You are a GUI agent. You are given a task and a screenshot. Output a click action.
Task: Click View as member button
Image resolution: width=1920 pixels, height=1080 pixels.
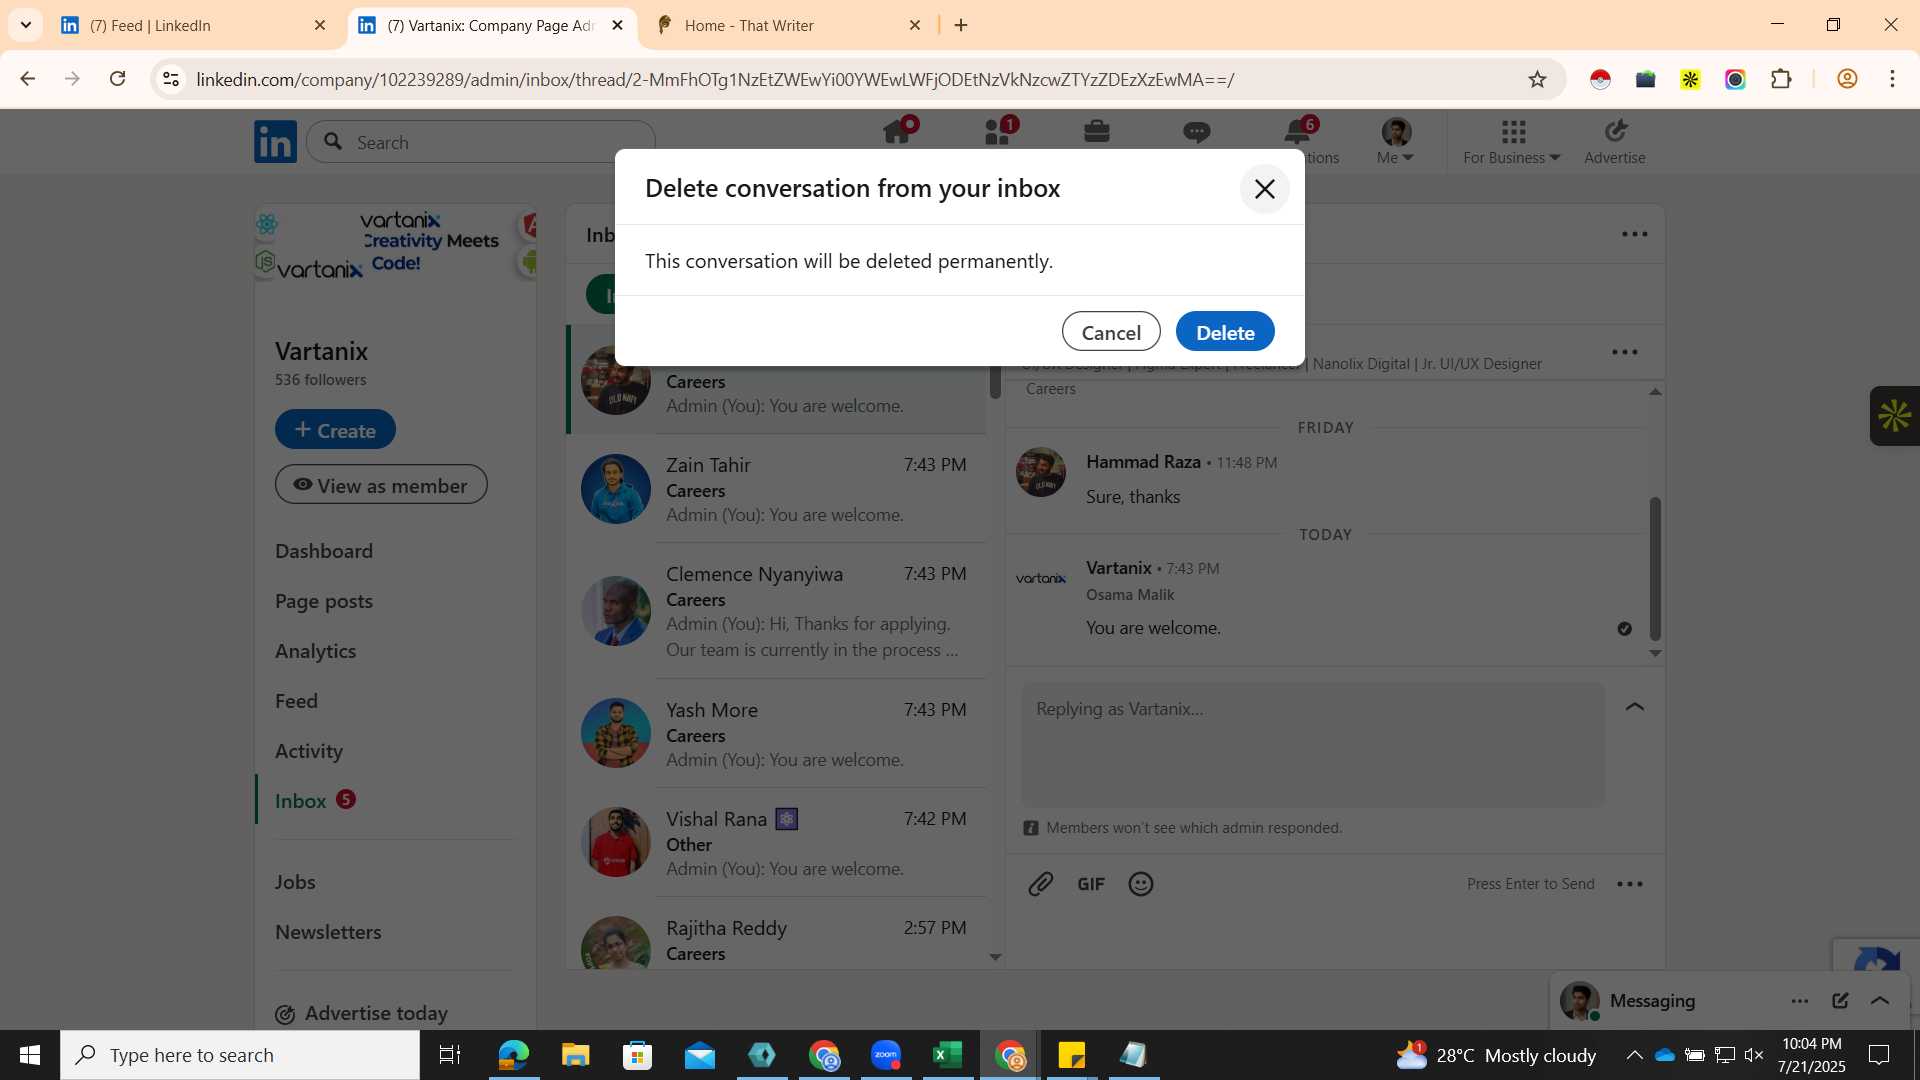[x=381, y=485]
